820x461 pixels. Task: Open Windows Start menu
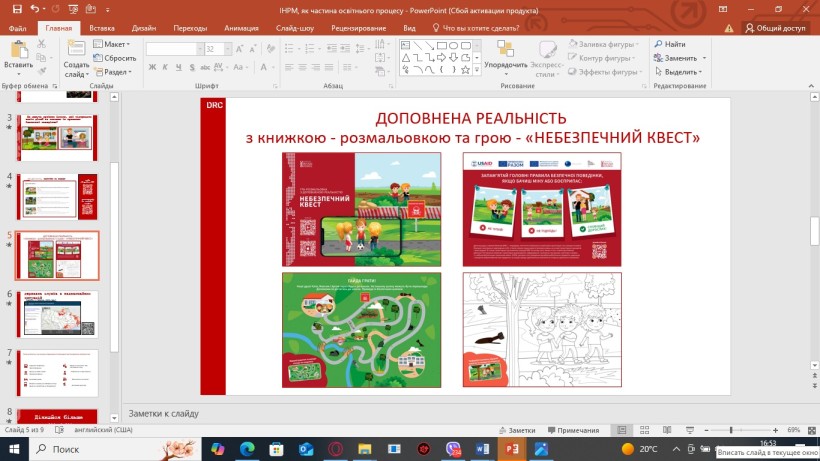tap(14, 449)
